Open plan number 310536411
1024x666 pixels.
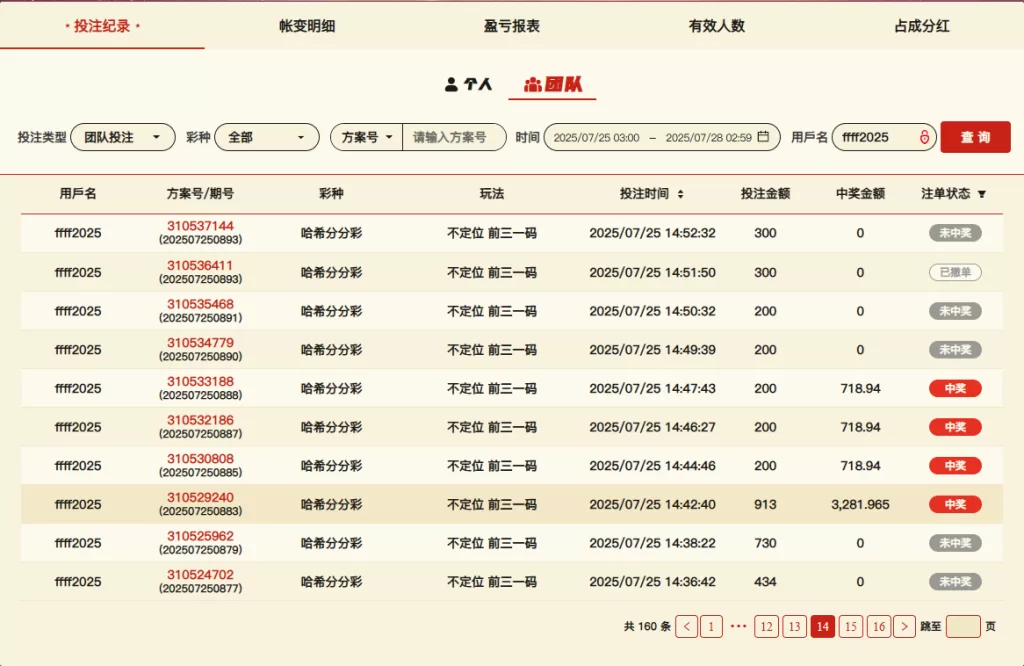coord(200,265)
